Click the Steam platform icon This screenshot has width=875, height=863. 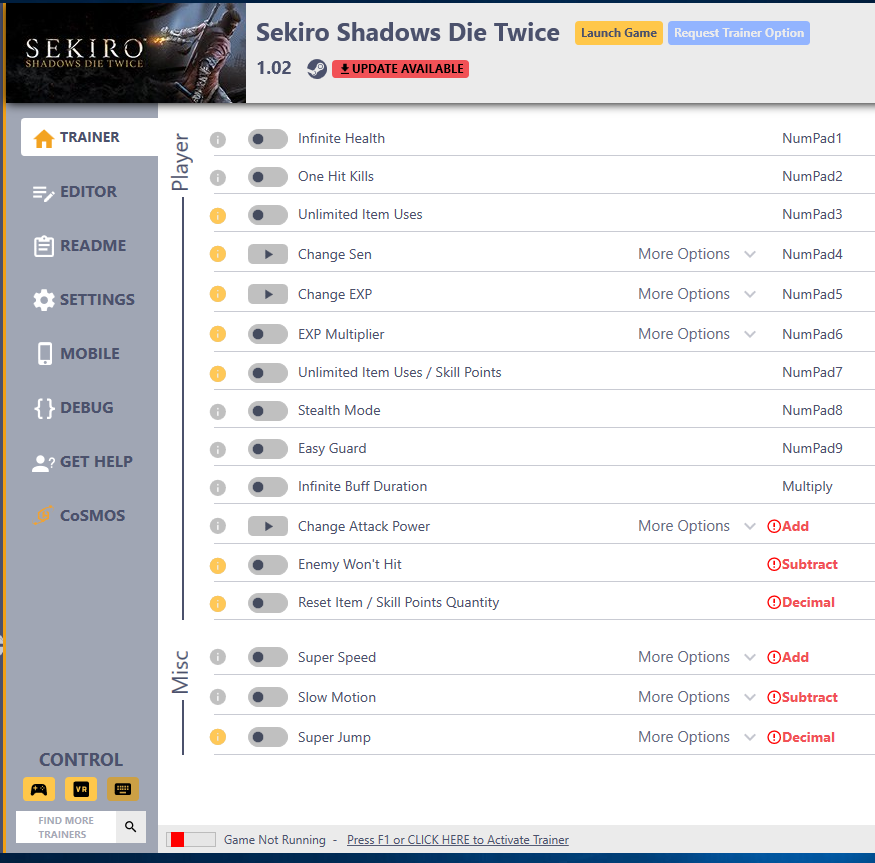coord(317,69)
